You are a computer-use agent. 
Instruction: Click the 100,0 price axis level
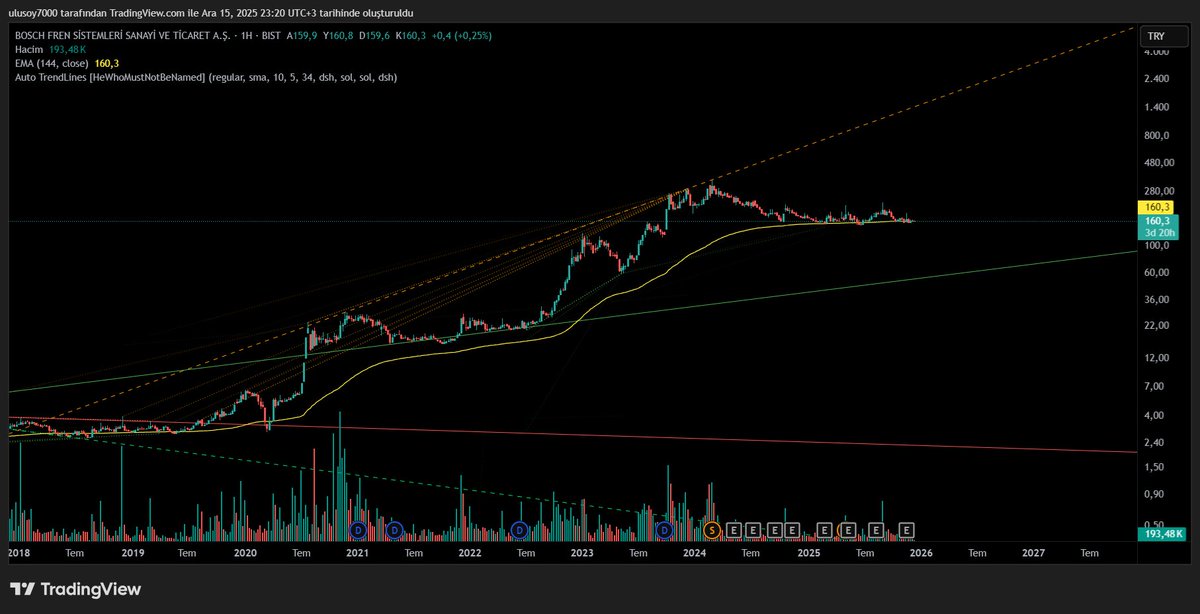click(x=1157, y=246)
